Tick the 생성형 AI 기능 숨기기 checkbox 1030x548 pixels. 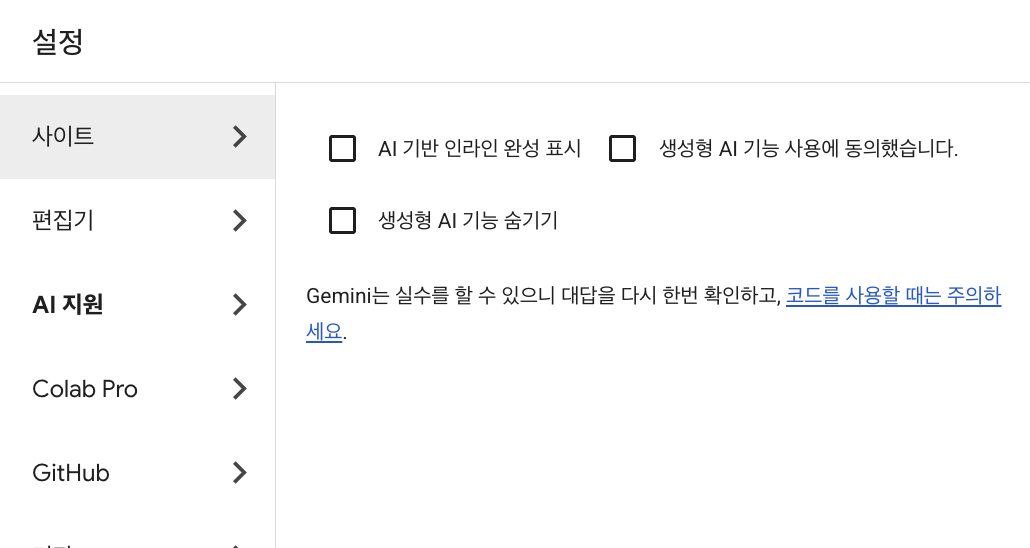point(342,221)
